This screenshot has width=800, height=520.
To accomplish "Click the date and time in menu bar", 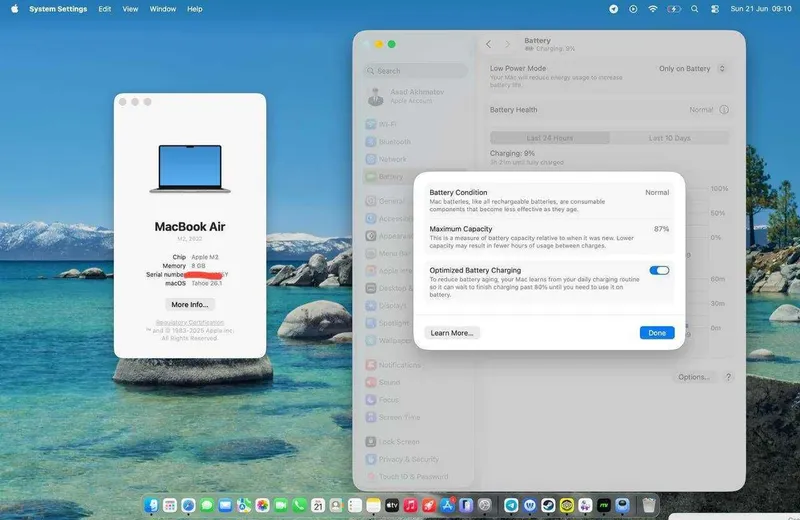I will (761, 9).
